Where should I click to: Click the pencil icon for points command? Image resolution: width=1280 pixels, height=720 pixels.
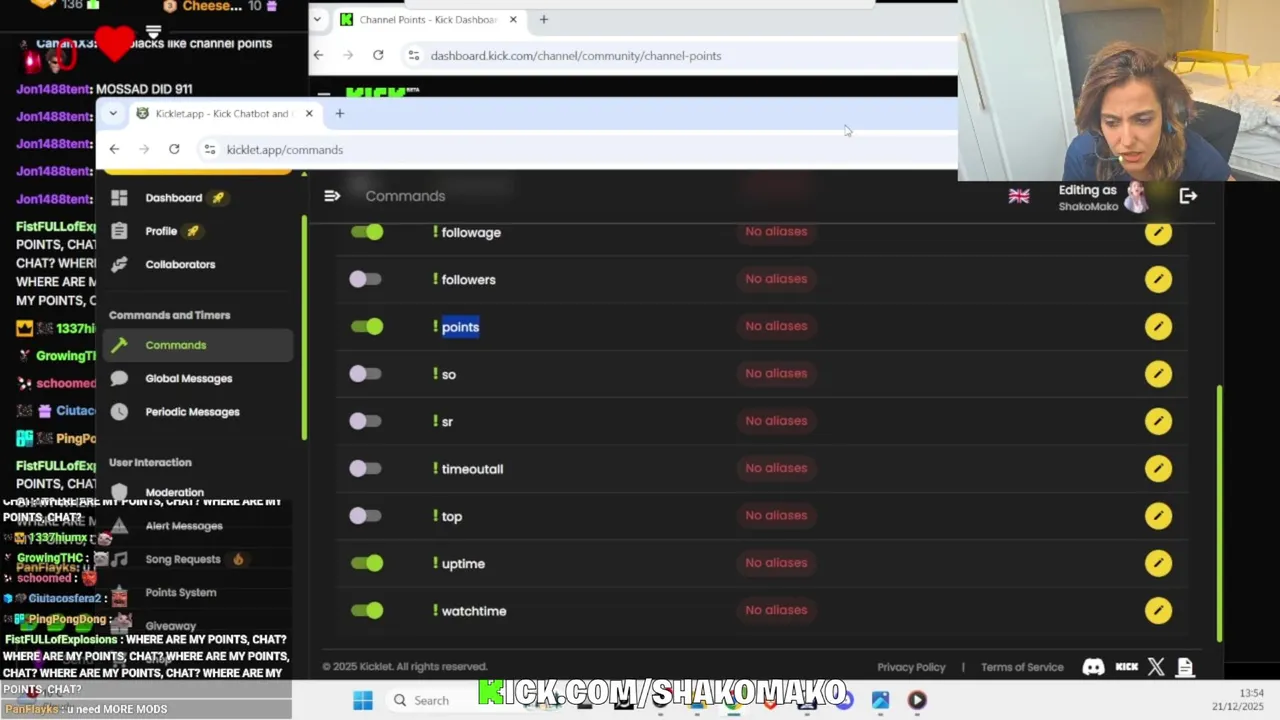1158,326
